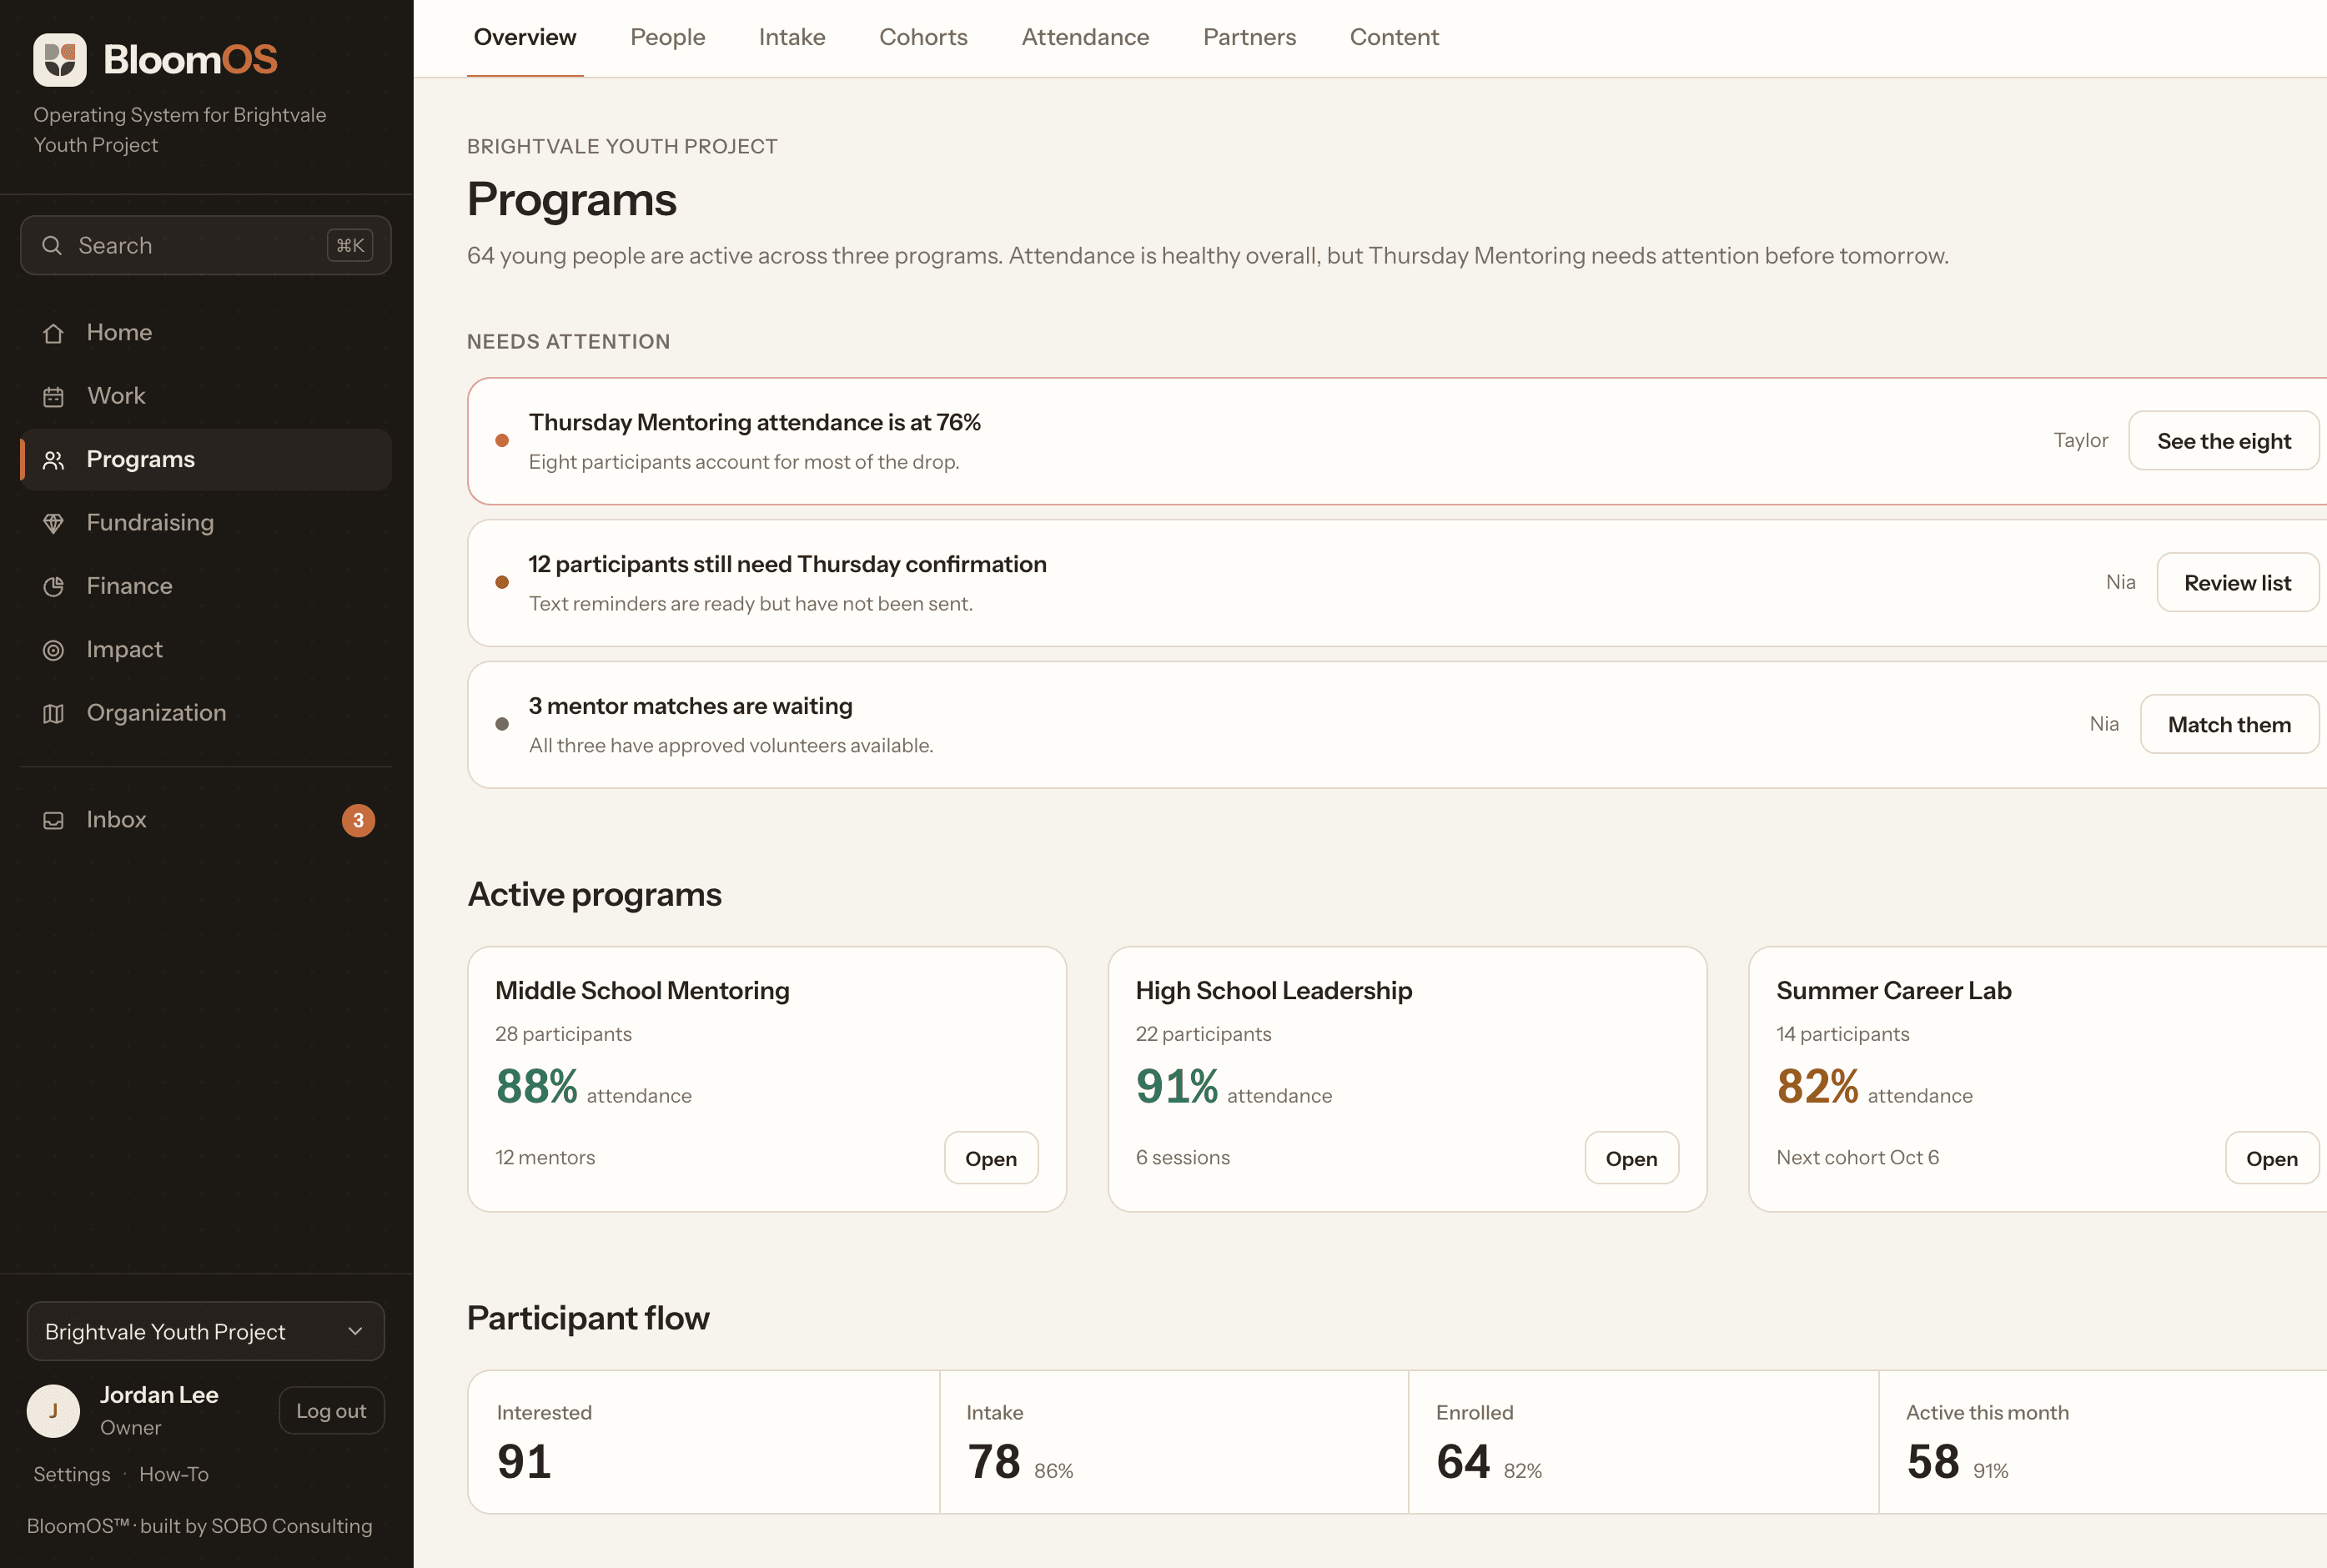Screen dimensions: 2327x1568
Task: Open the Settings link
Action: (72, 1474)
